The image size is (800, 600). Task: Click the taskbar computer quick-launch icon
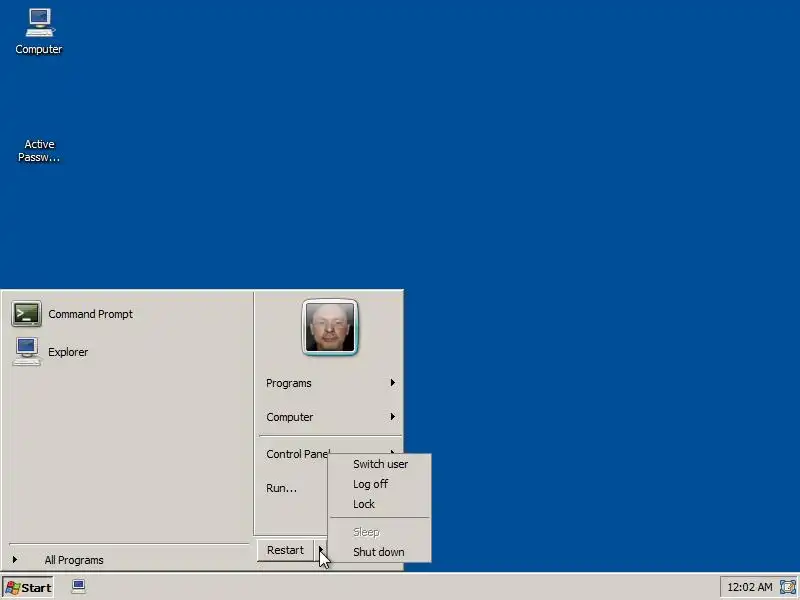pos(79,586)
